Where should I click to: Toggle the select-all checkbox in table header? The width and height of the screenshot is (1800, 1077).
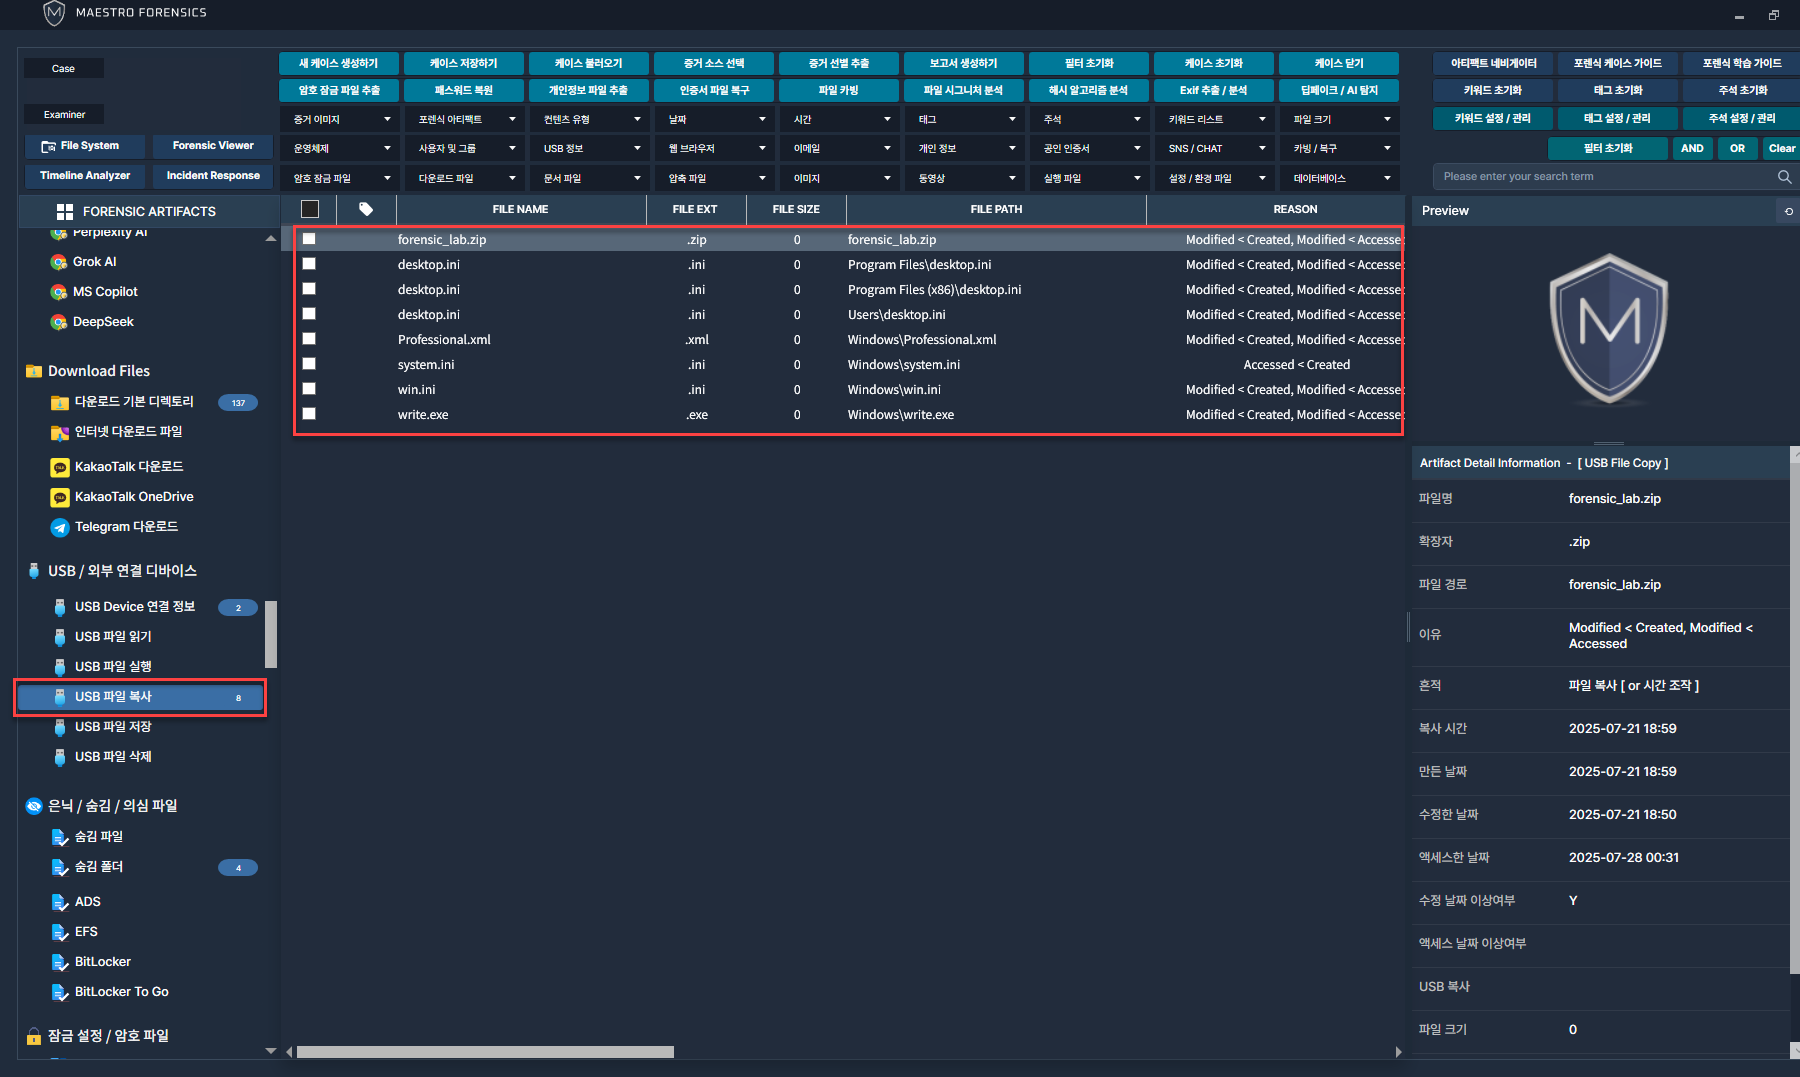pyautogui.click(x=310, y=209)
